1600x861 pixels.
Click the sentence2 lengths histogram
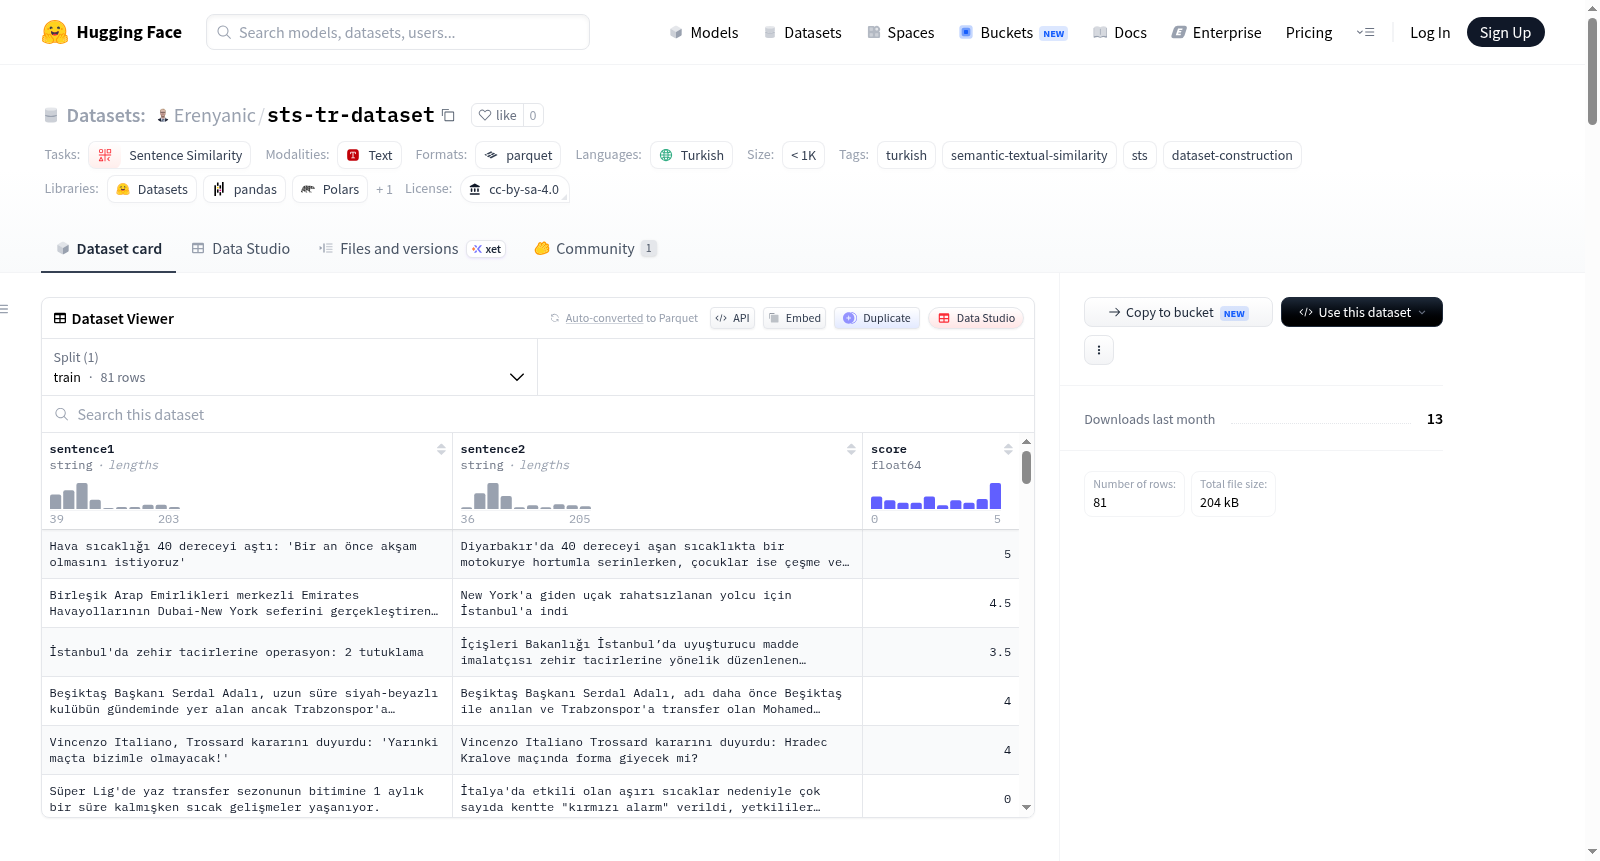click(x=526, y=496)
